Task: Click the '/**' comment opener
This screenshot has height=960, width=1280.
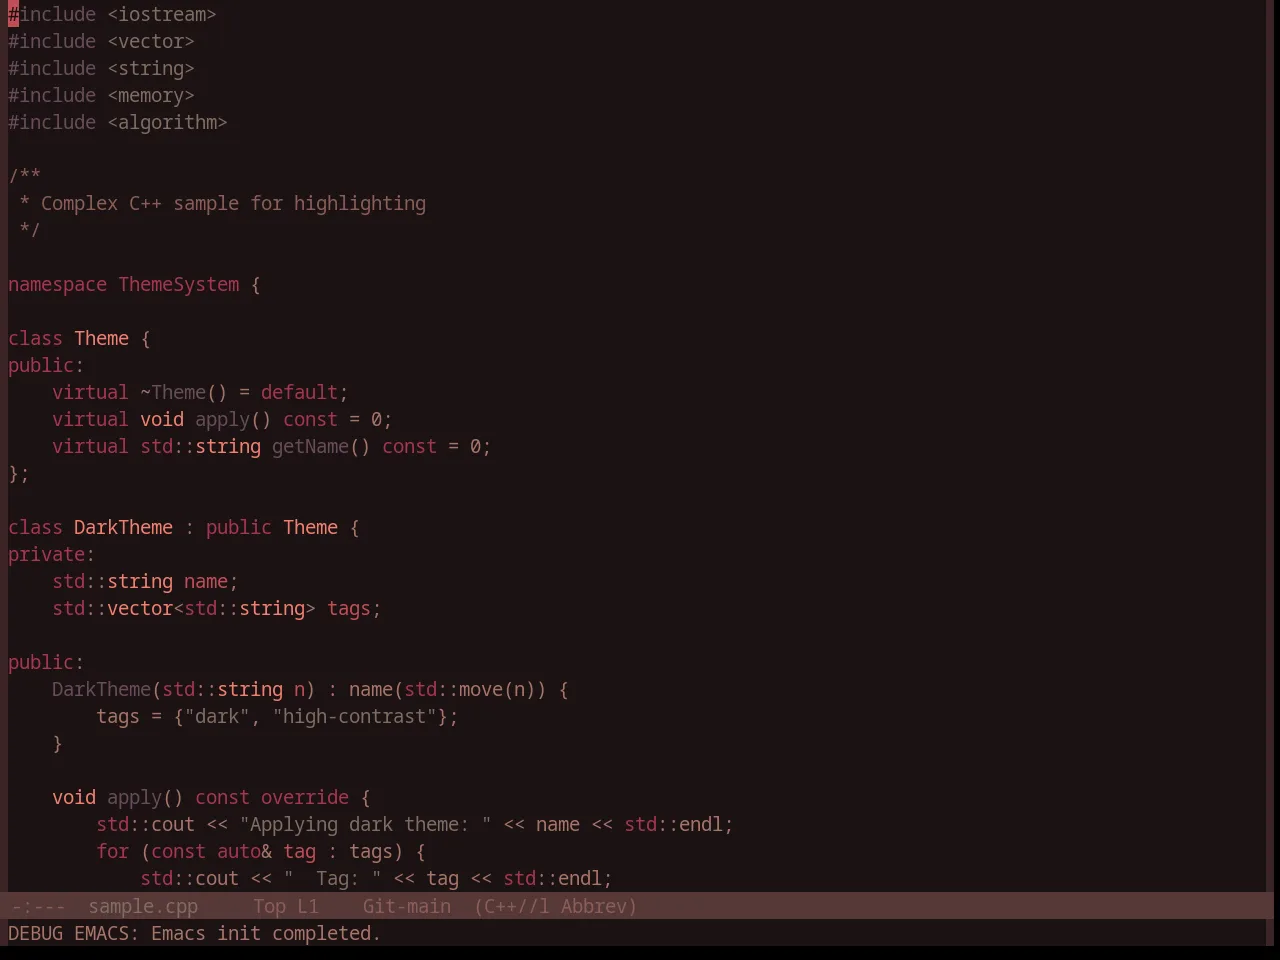Action: coord(24,176)
